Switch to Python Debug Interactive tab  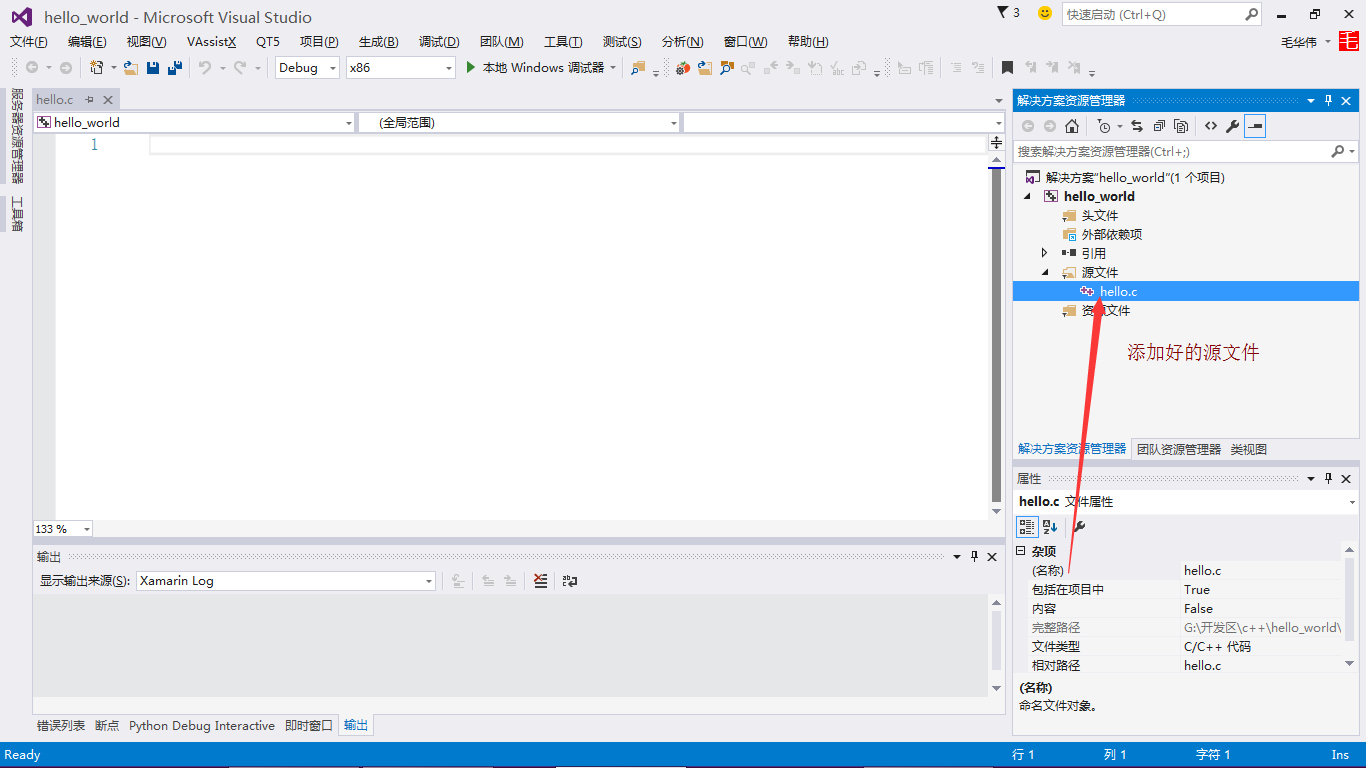[x=202, y=725]
